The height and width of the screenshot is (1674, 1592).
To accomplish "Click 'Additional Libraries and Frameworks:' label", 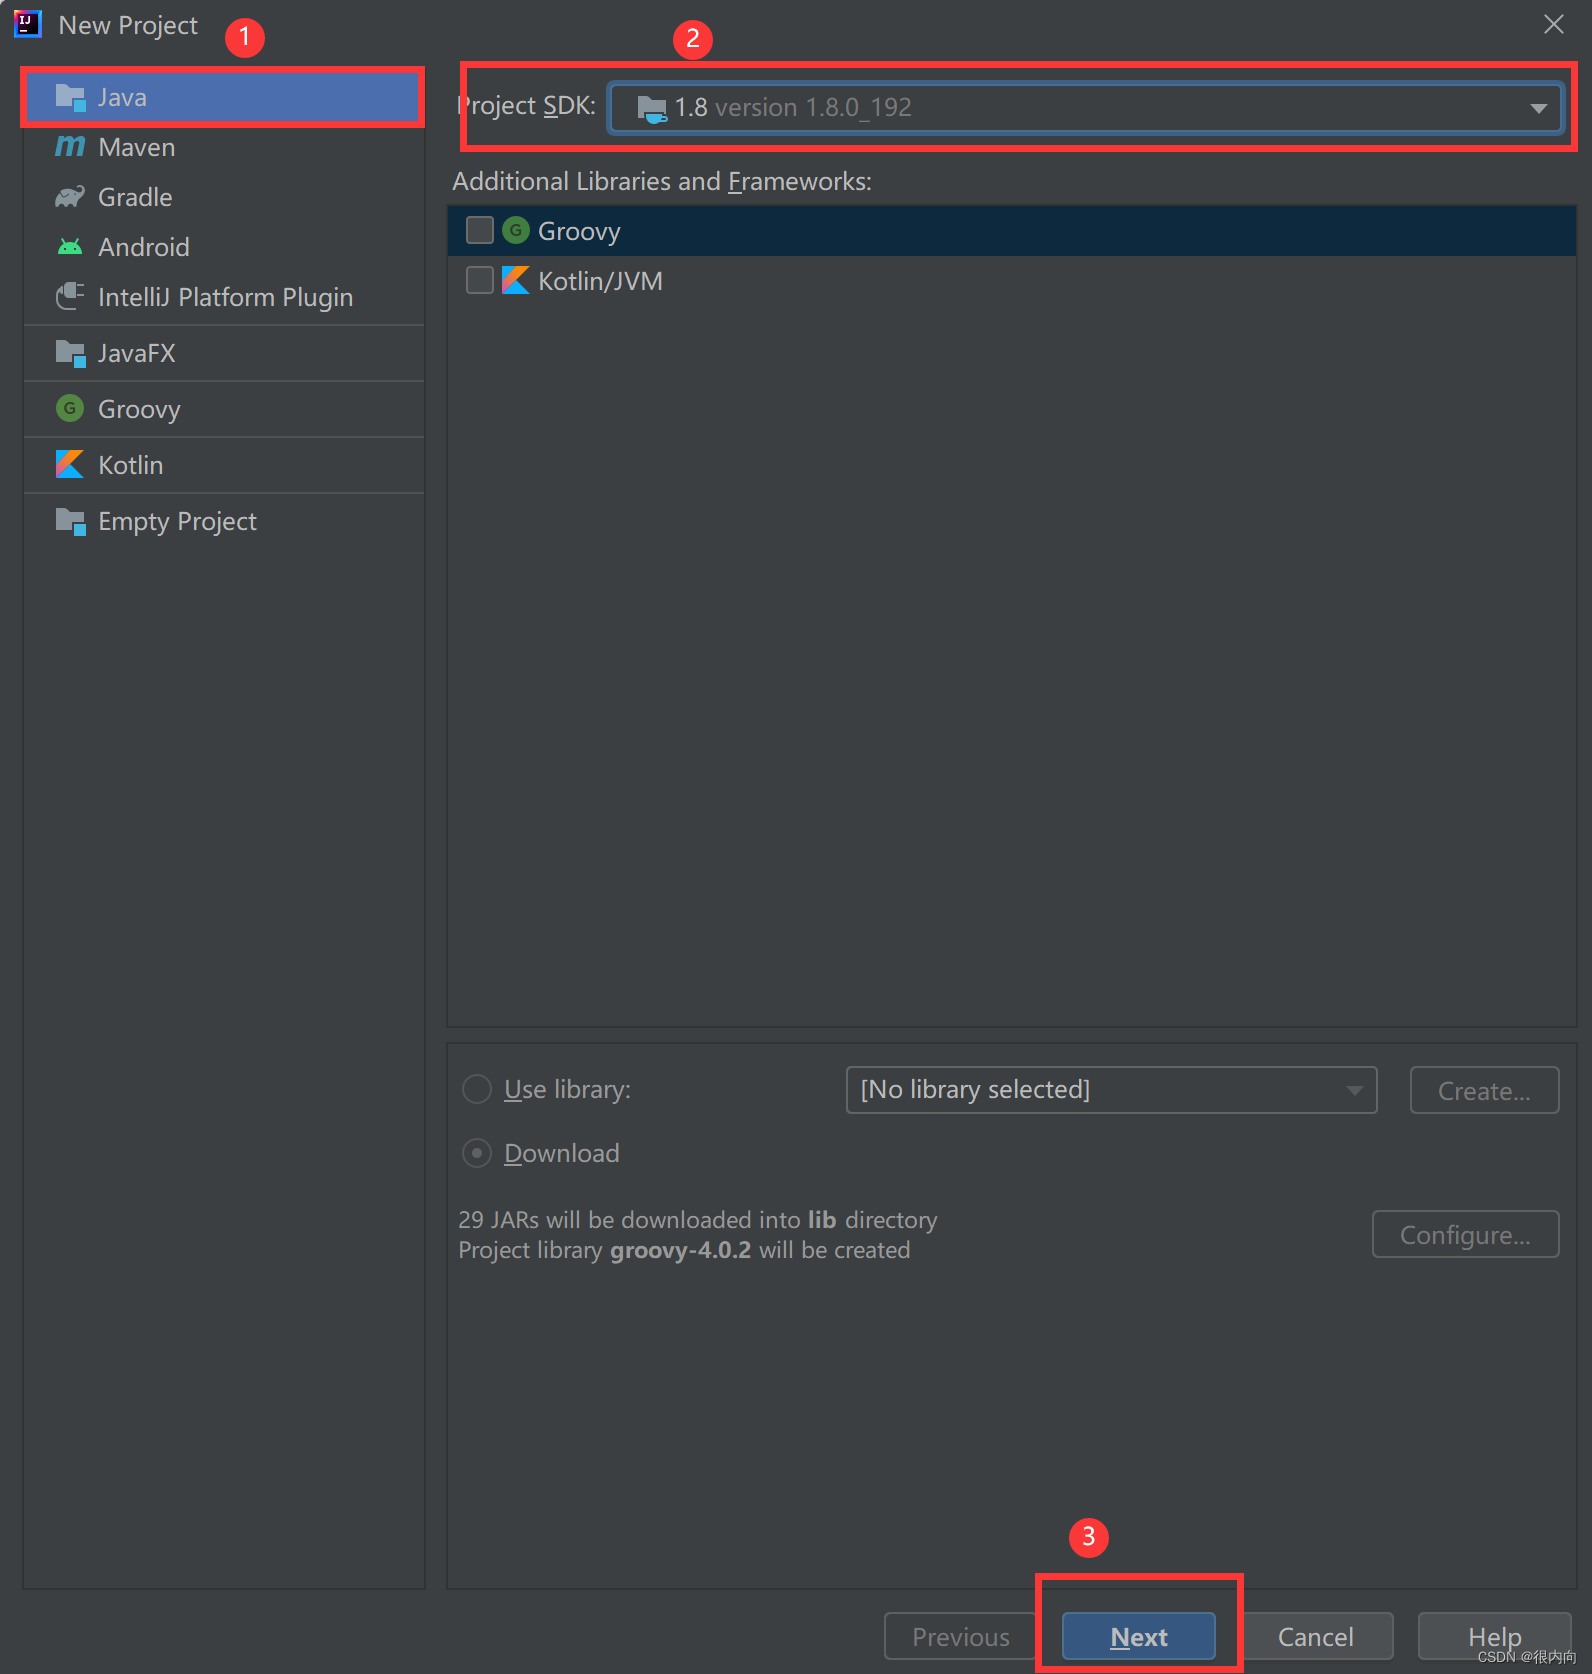I will pyautogui.click(x=662, y=181).
